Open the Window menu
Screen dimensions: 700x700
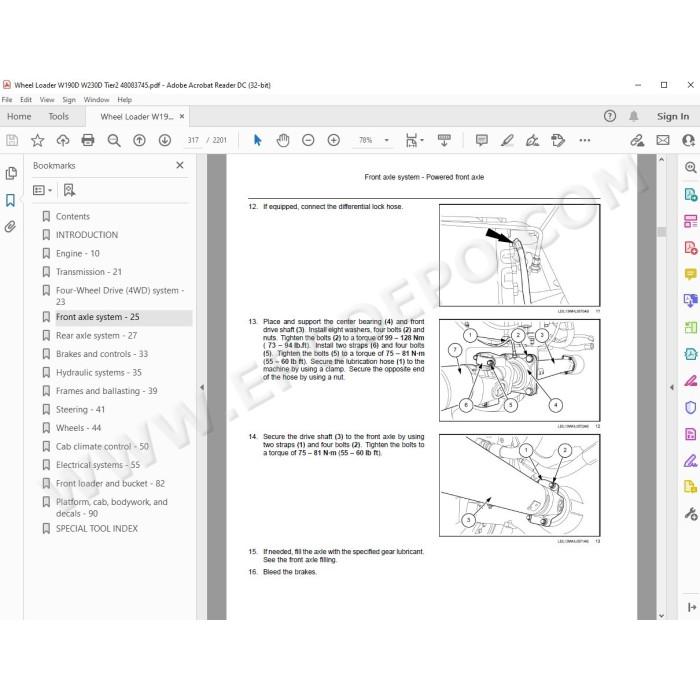(96, 100)
